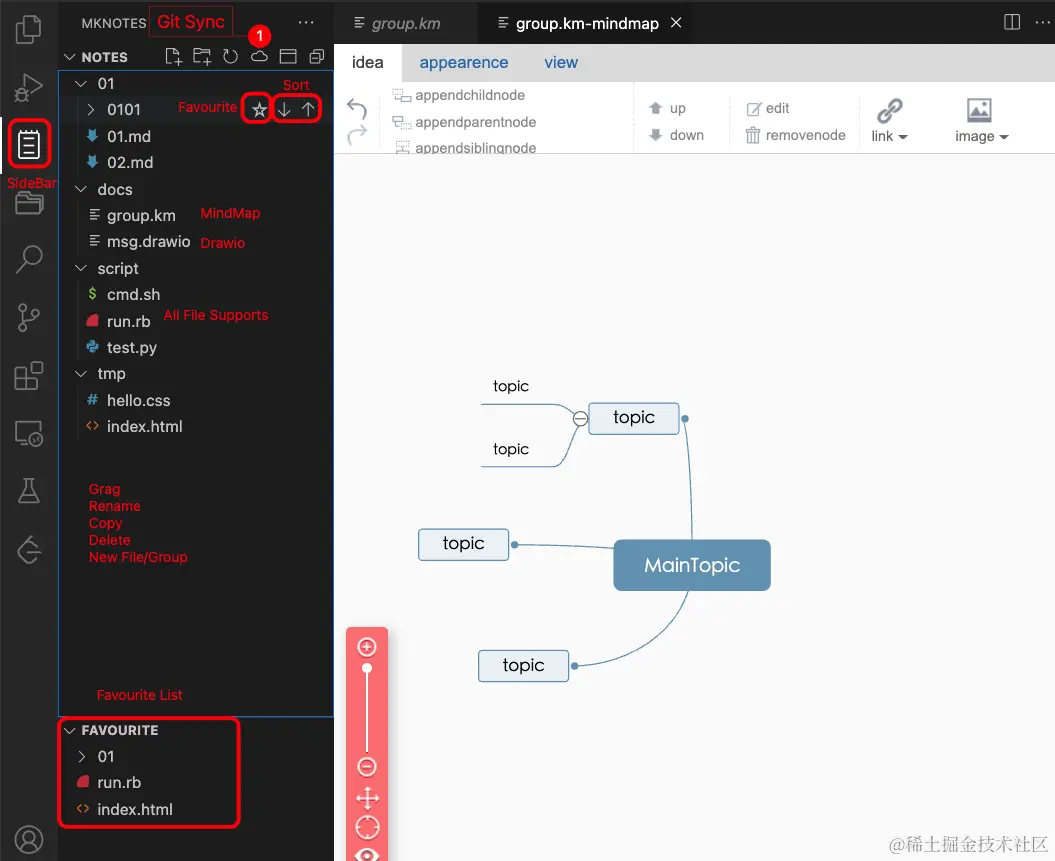Viewport: 1055px width, 861px height.
Task: Collapse the NOTES section
Action: [69, 57]
